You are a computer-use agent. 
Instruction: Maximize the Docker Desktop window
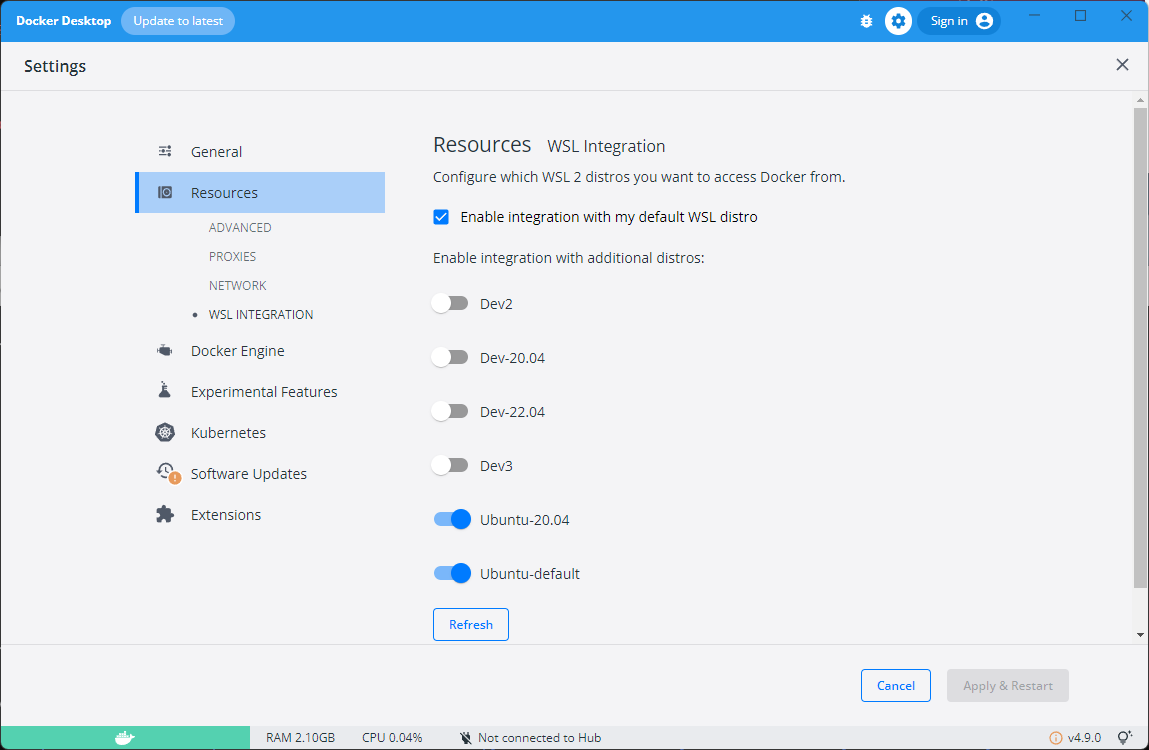(x=1080, y=15)
